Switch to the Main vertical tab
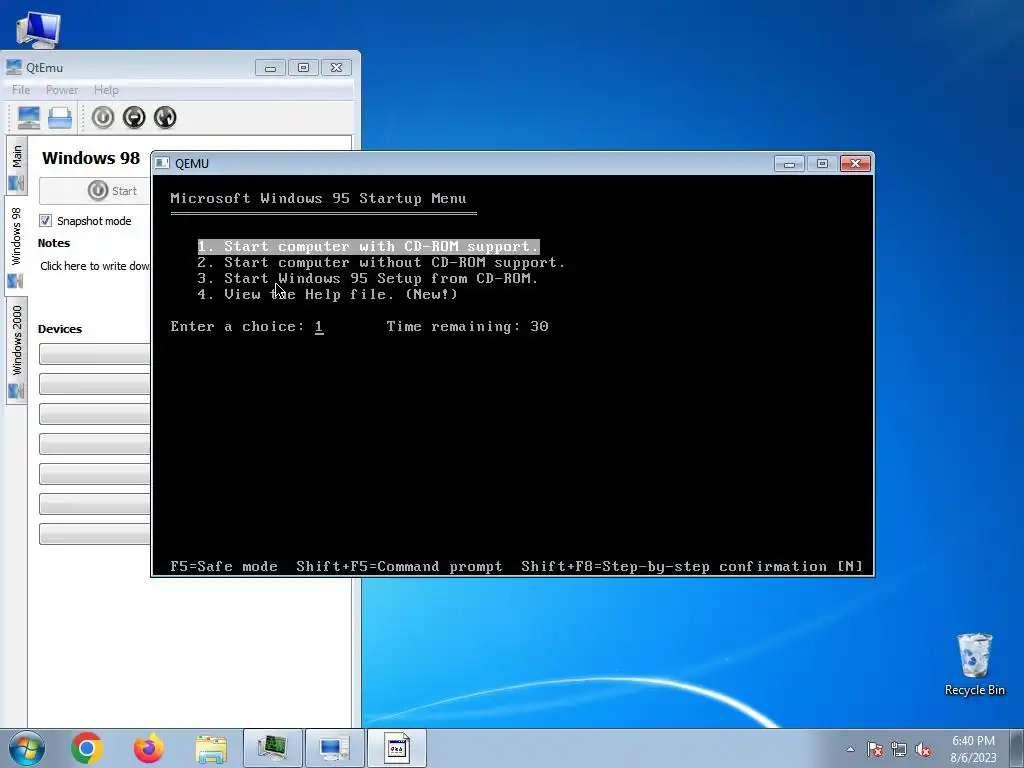Viewport: 1024px width, 768px height. [16, 166]
